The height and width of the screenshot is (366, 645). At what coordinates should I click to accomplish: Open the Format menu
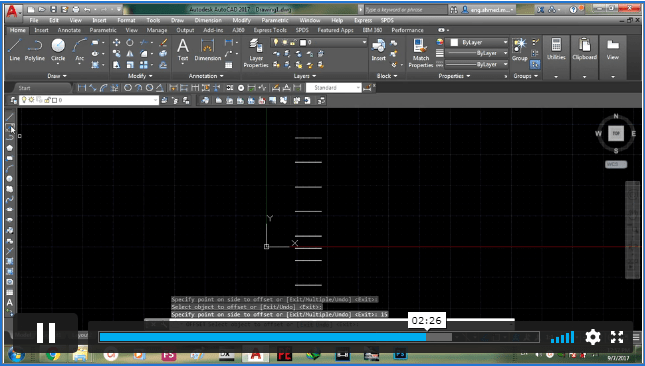[x=126, y=20]
